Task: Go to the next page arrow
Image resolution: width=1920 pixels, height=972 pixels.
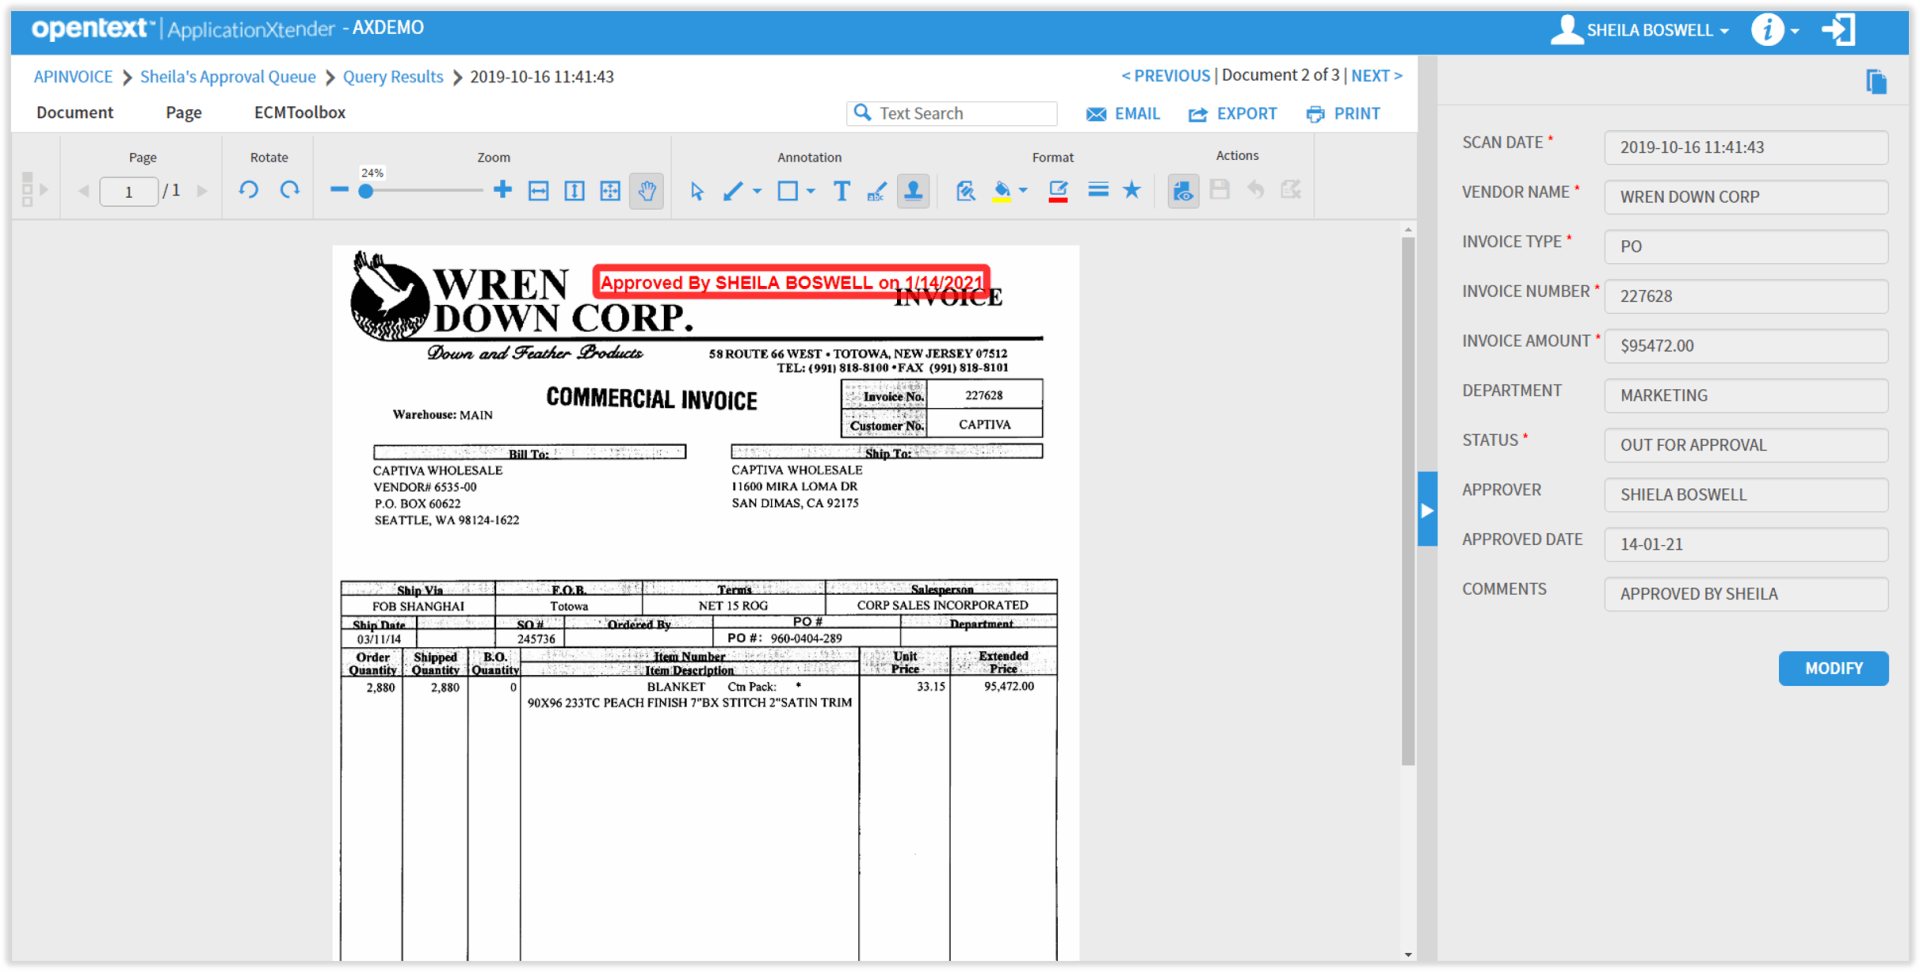Action: pyautogui.click(x=202, y=191)
